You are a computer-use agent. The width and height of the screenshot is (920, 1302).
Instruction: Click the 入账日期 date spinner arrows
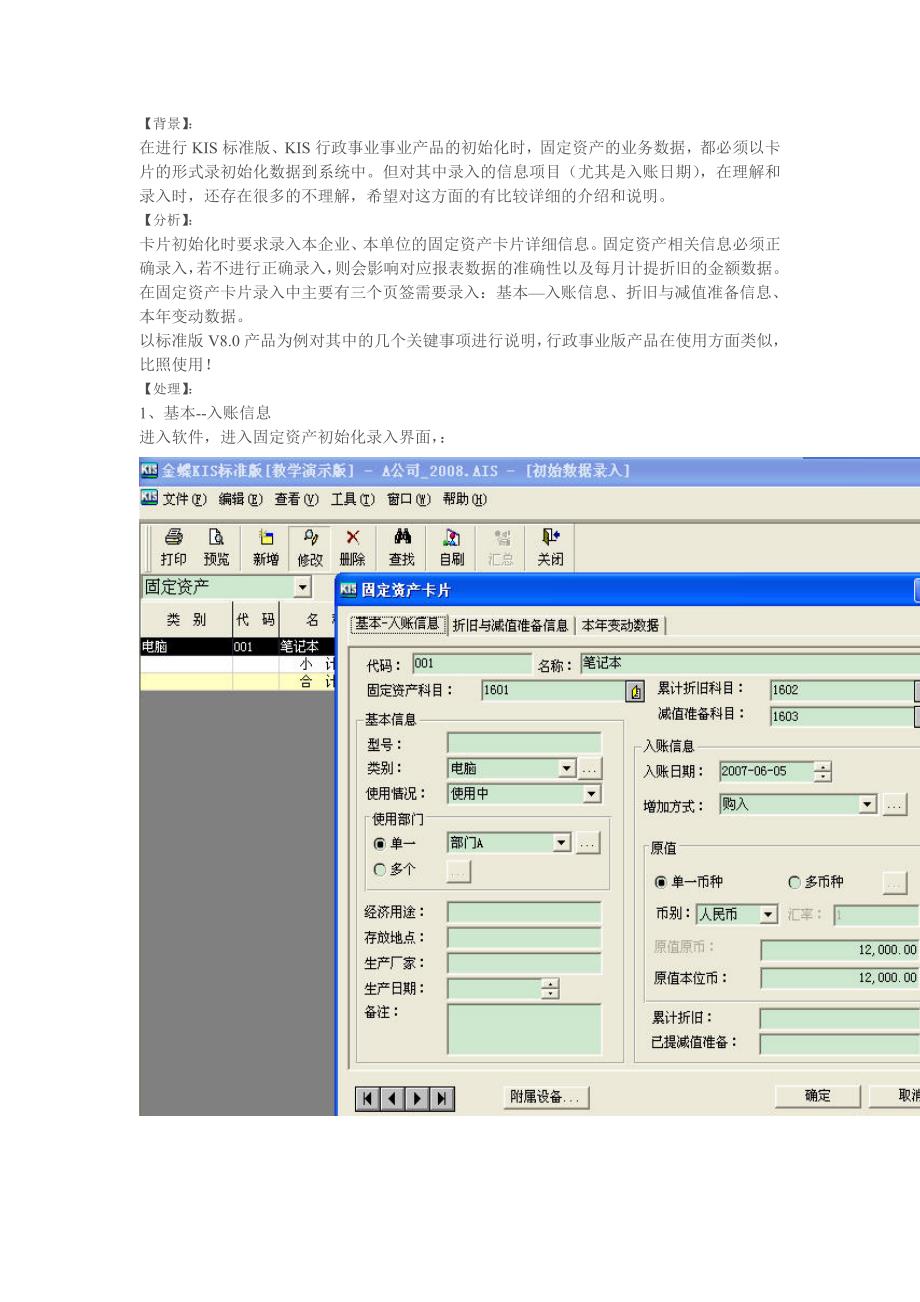pos(822,771)
